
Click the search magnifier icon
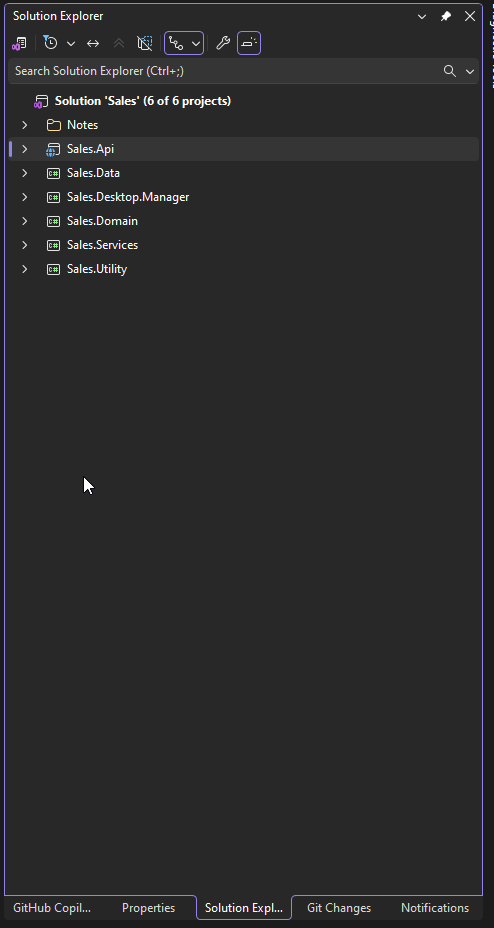tap(450, 71)
